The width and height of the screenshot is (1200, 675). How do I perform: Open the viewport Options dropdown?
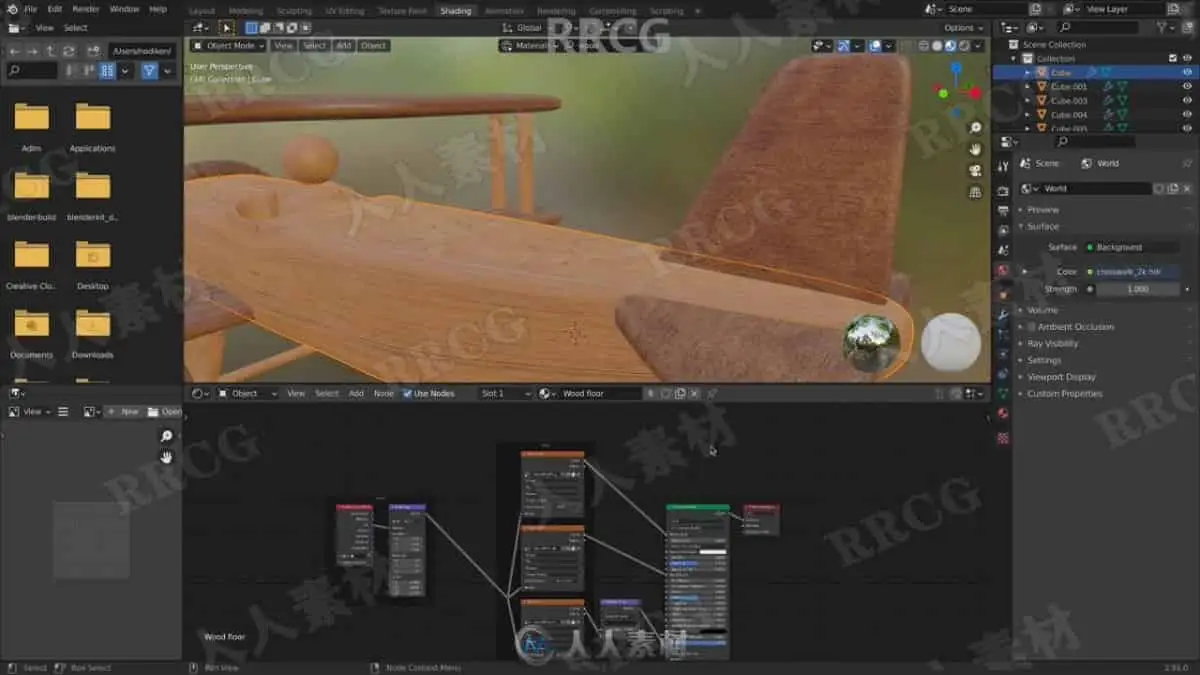[963, 28]
